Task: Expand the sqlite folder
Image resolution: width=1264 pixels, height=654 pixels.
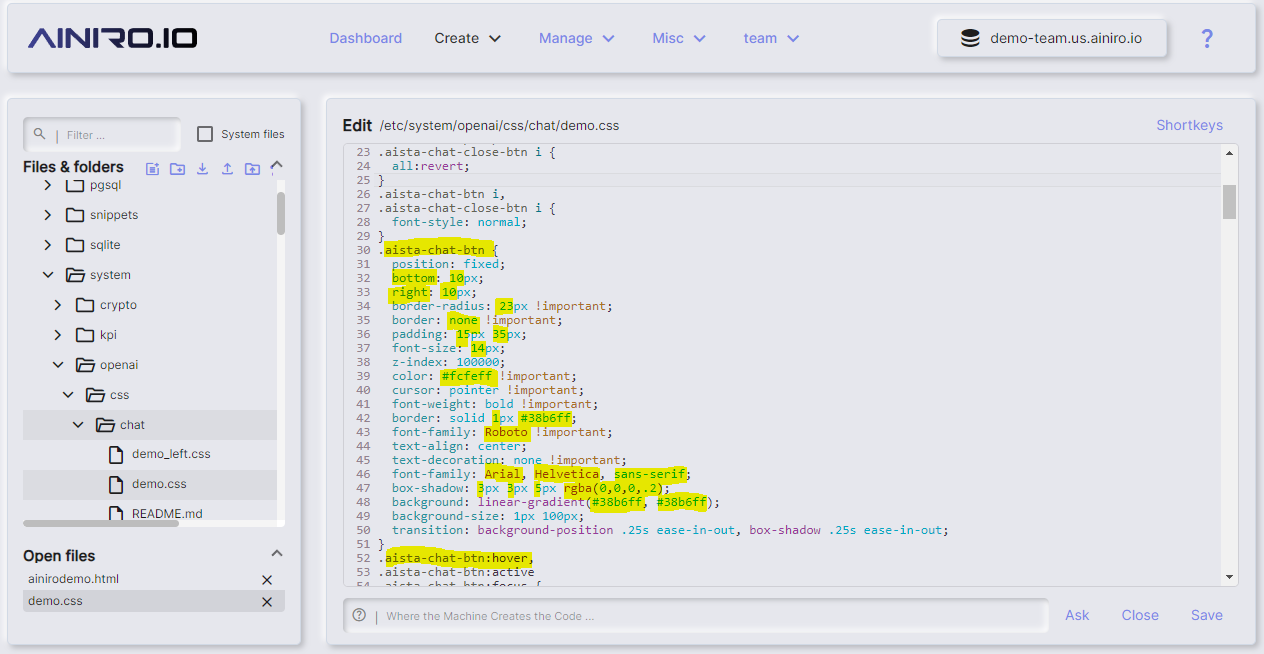Action: point(48,245)
